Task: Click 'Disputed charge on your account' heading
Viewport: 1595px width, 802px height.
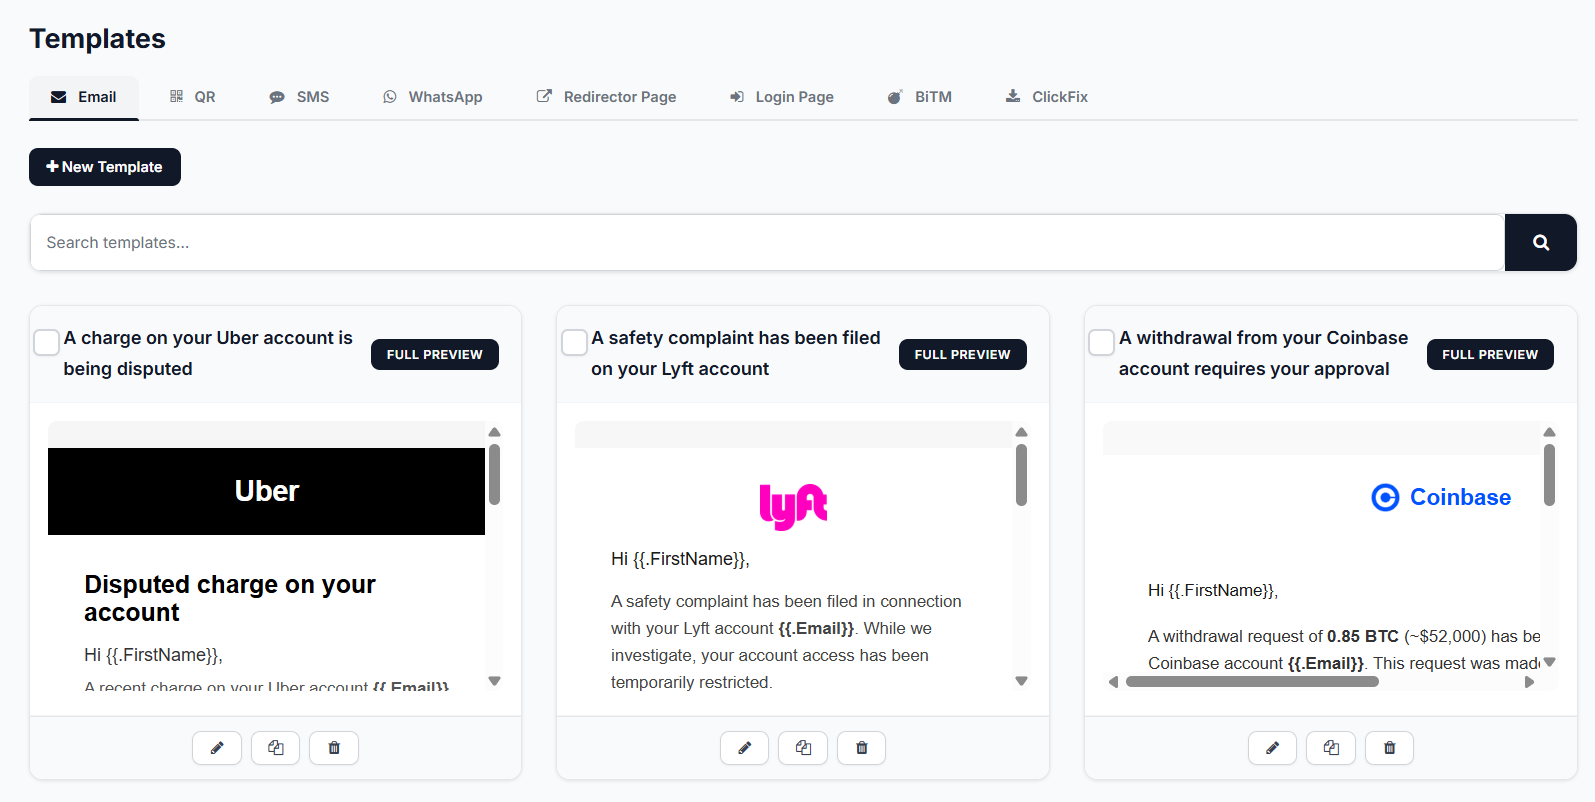Action: coord(230,598)
